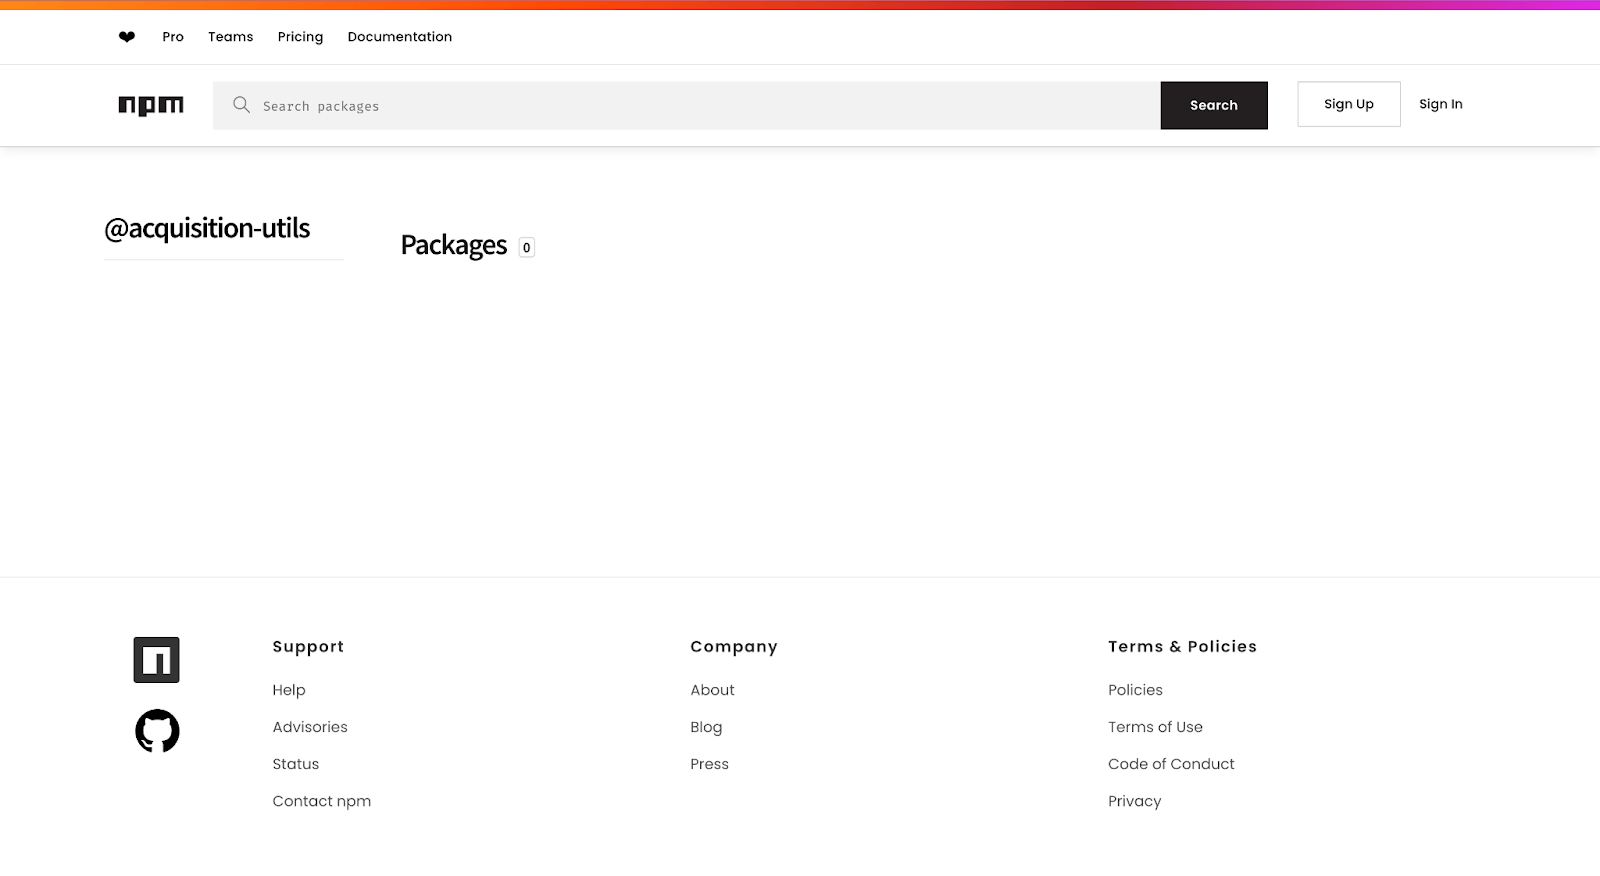
Task: Open Pricing page from top nav
Action: pyautogui.click(x=300, y=37)
